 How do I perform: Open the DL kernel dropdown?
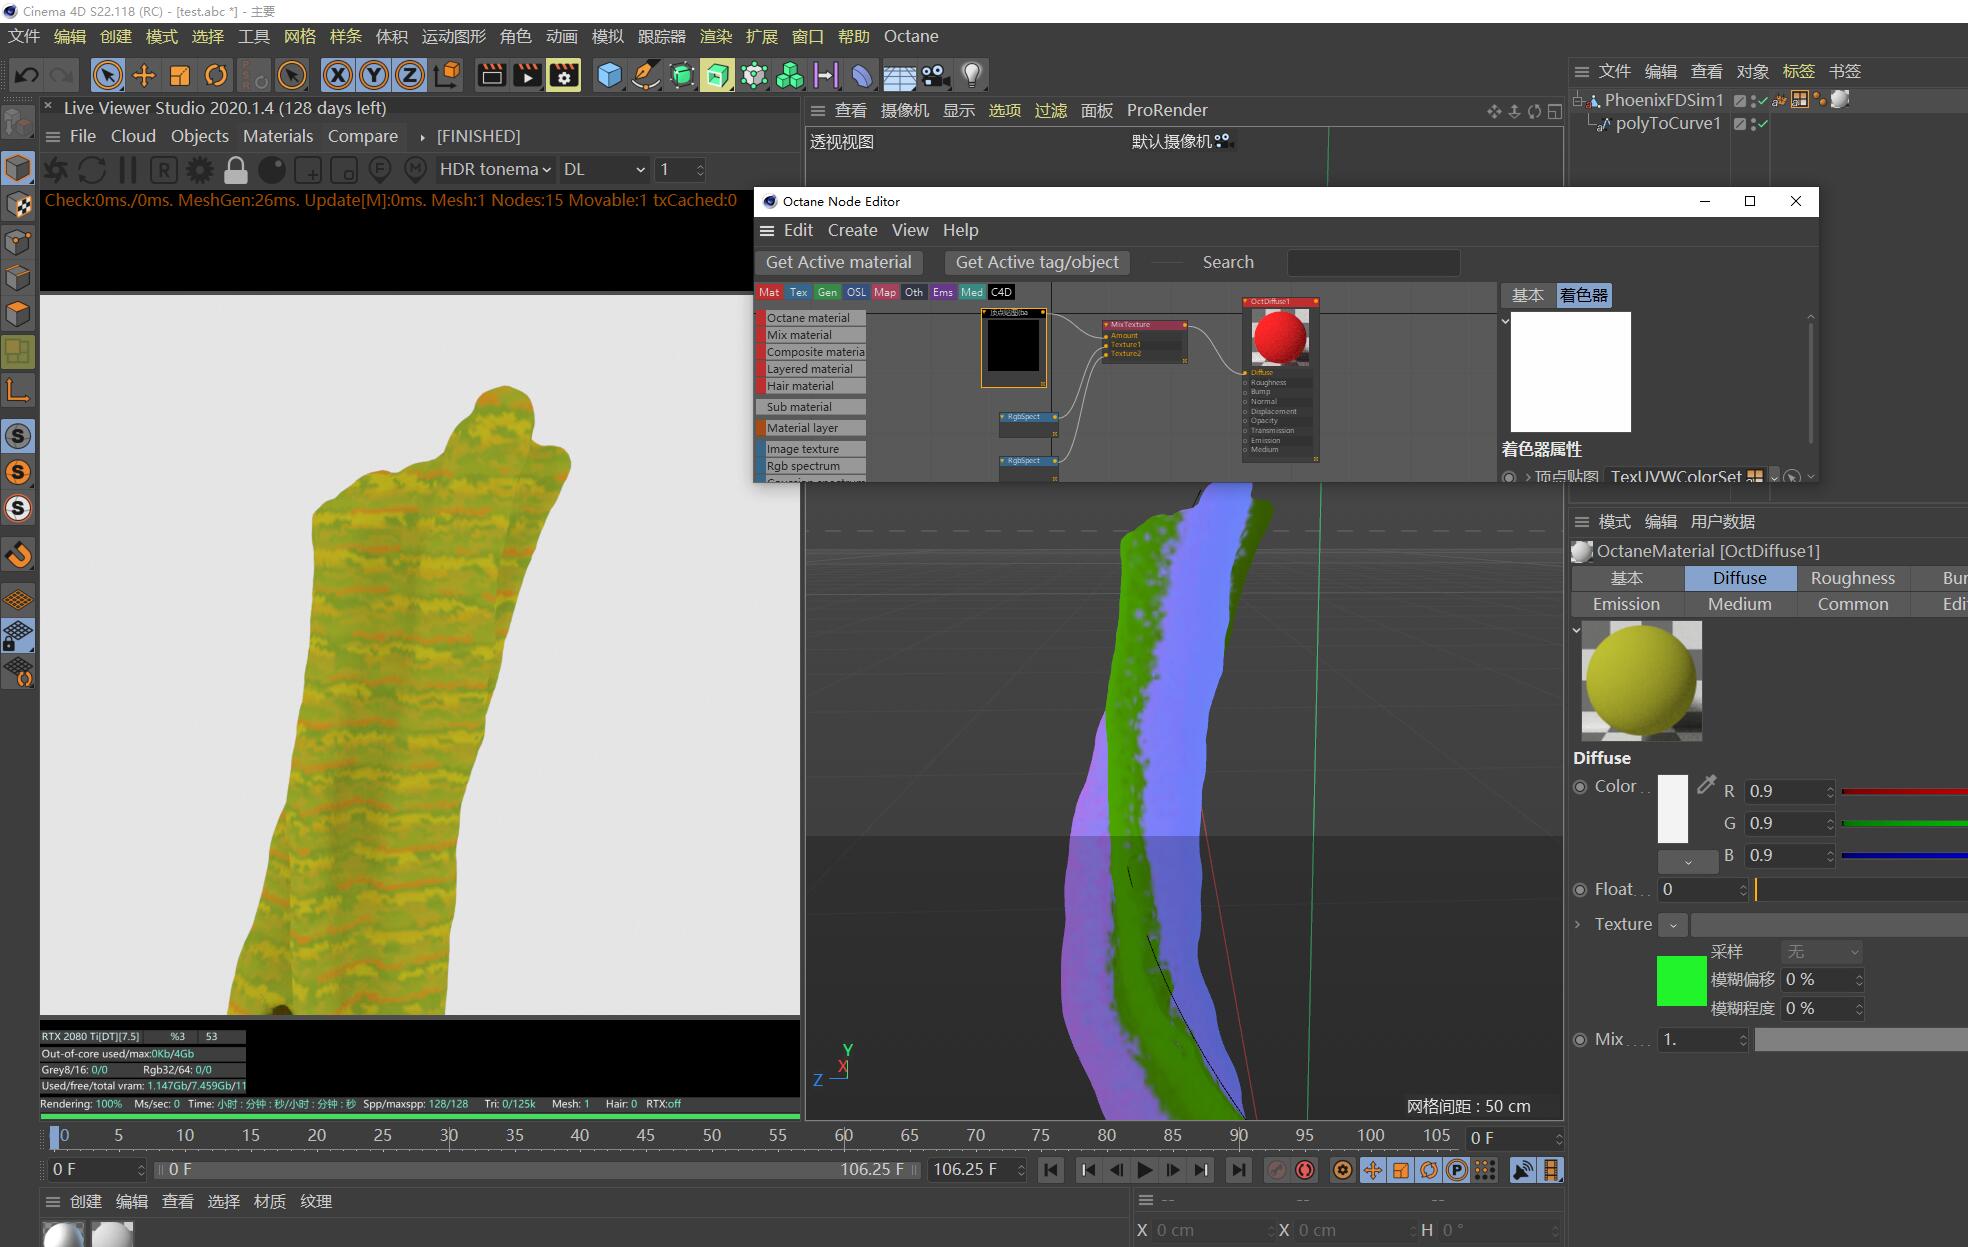(603, 170)
